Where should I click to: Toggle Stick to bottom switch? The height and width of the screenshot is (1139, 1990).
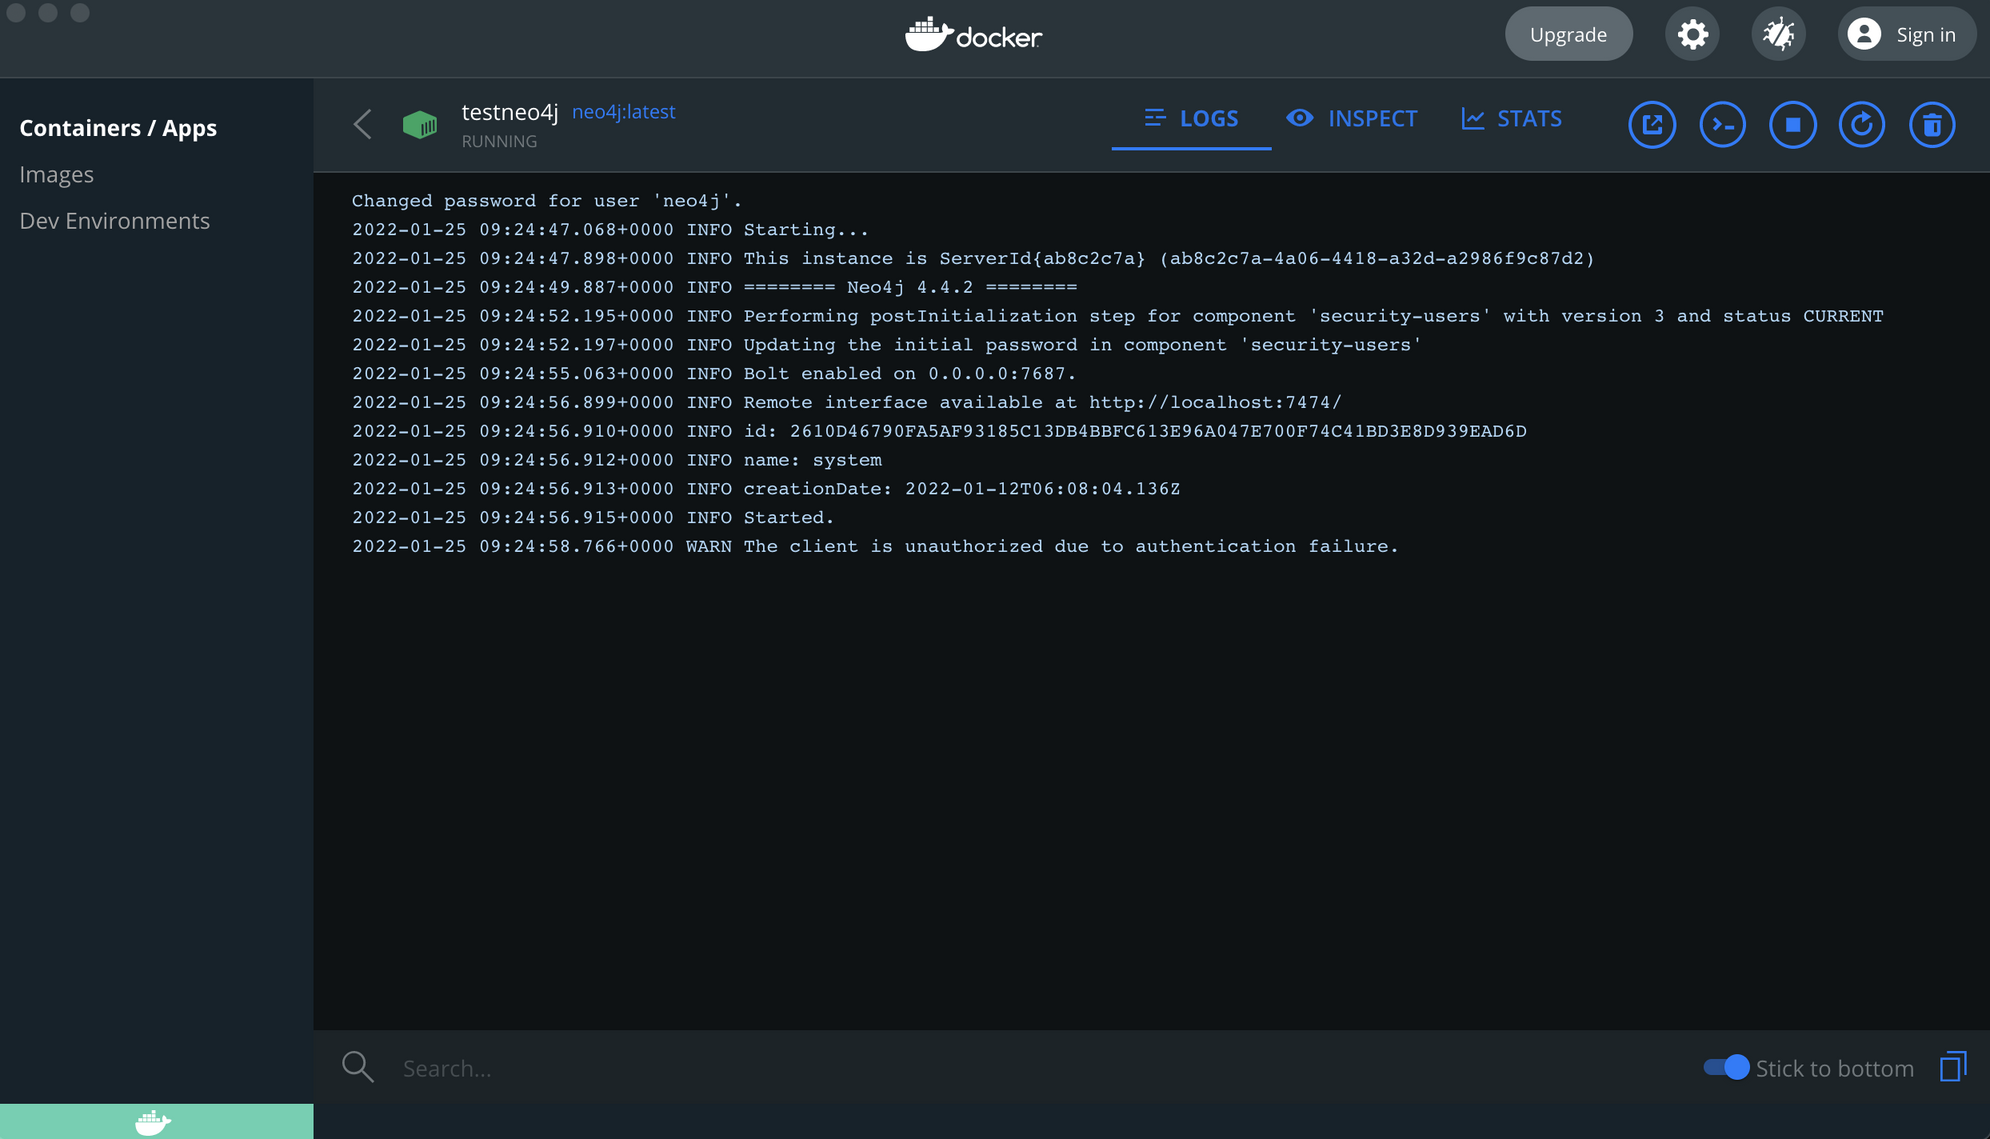pos(1727,1067)
